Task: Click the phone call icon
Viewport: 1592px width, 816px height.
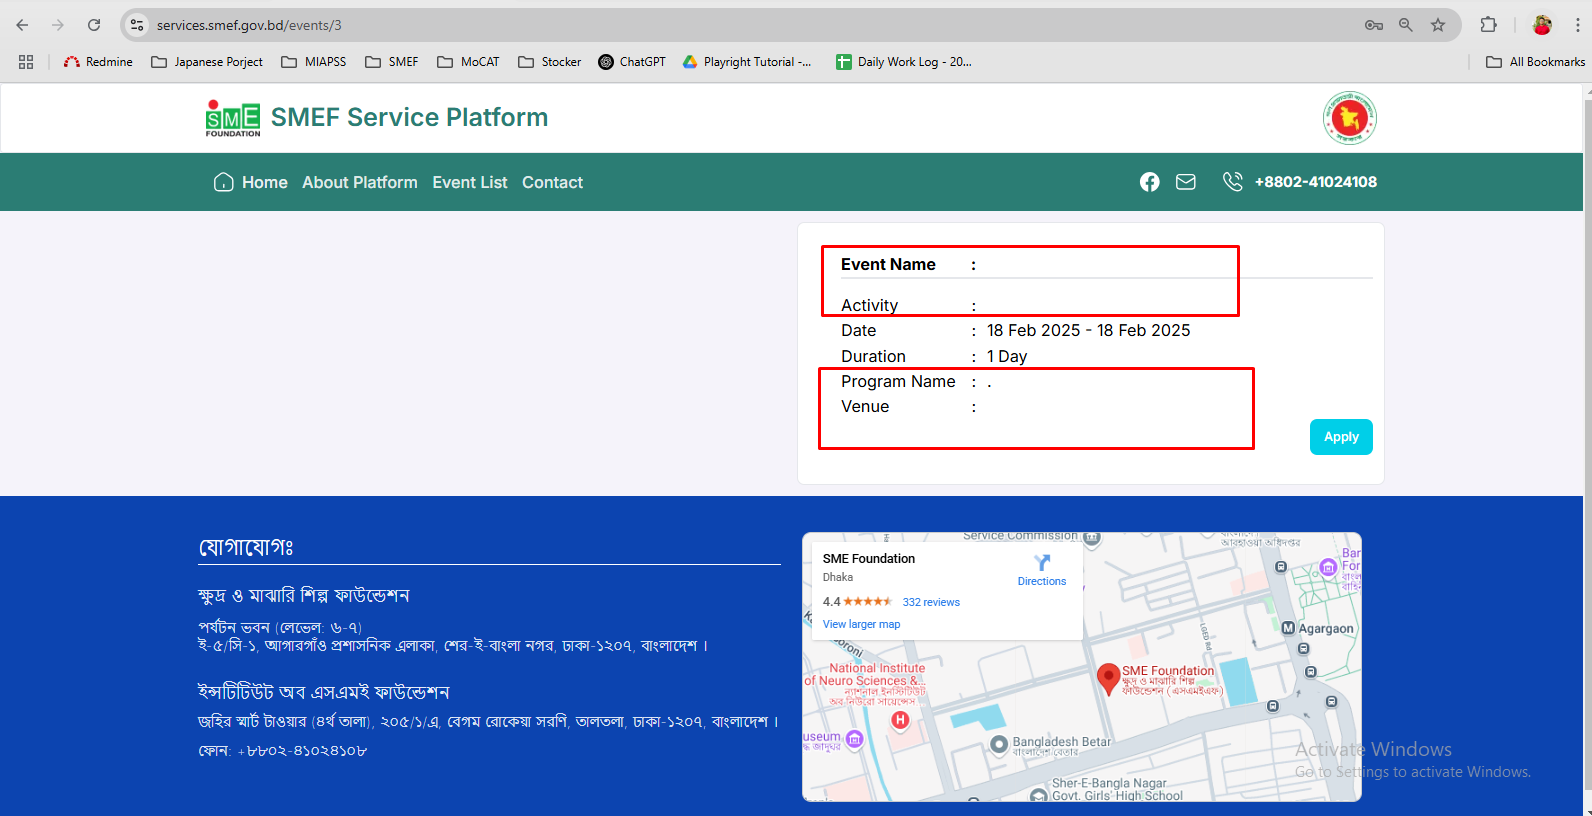Action: [x=1233, y=181]
